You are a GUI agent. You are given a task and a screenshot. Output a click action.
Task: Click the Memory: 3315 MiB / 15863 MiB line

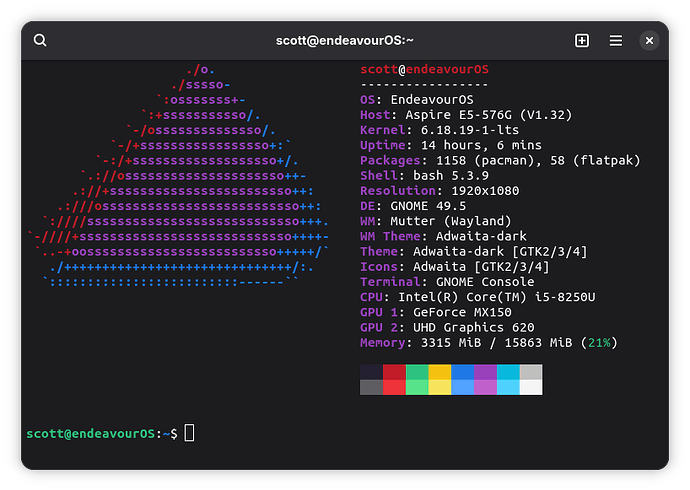pyautogui.click(x=489, y=343)
